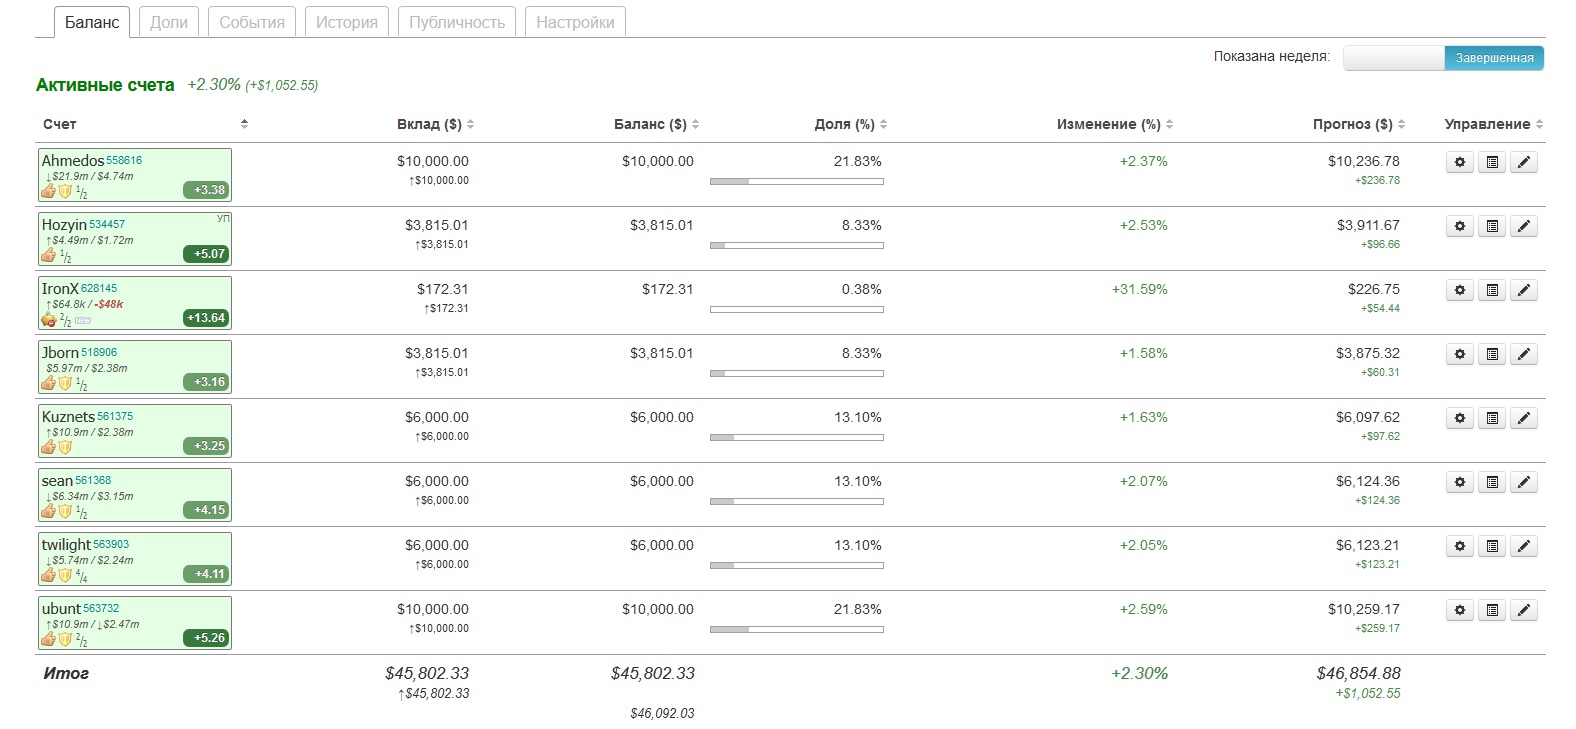Open the list icon for Kuznets row

1492,418
